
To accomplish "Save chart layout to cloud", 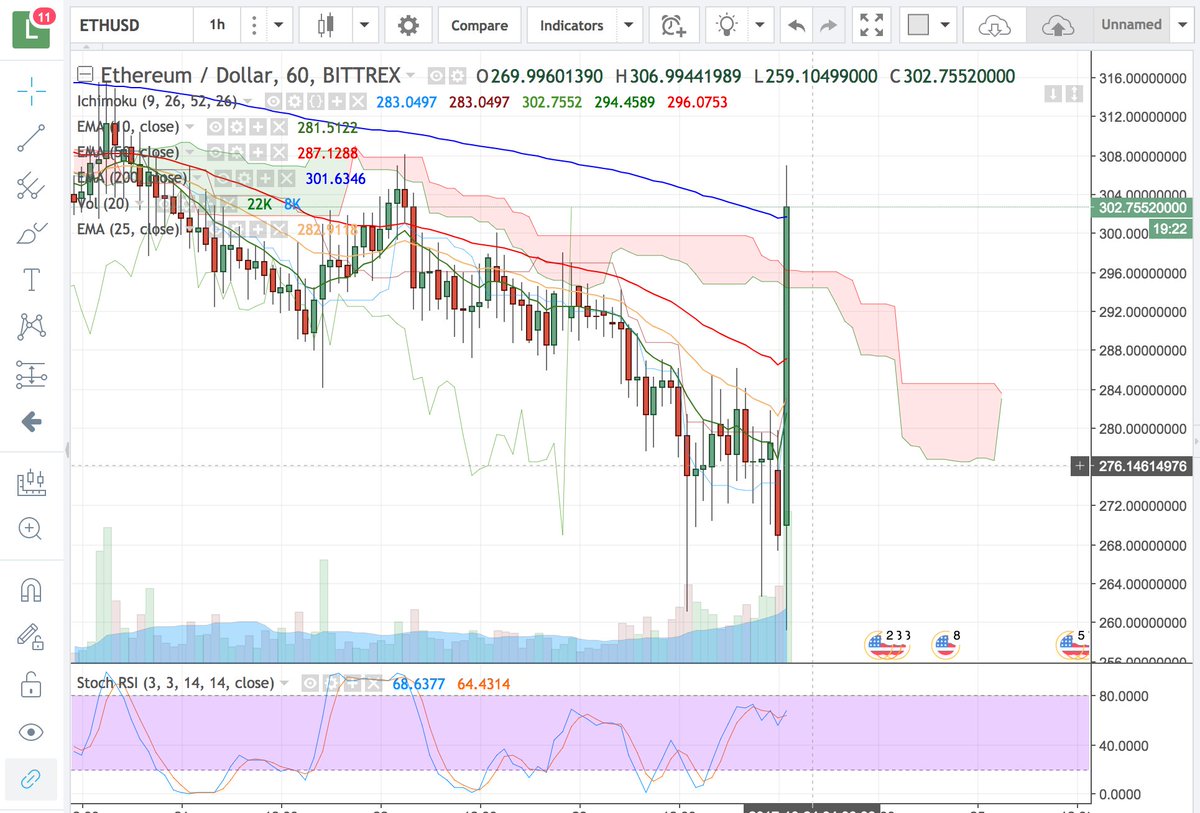I will 1058,25.
